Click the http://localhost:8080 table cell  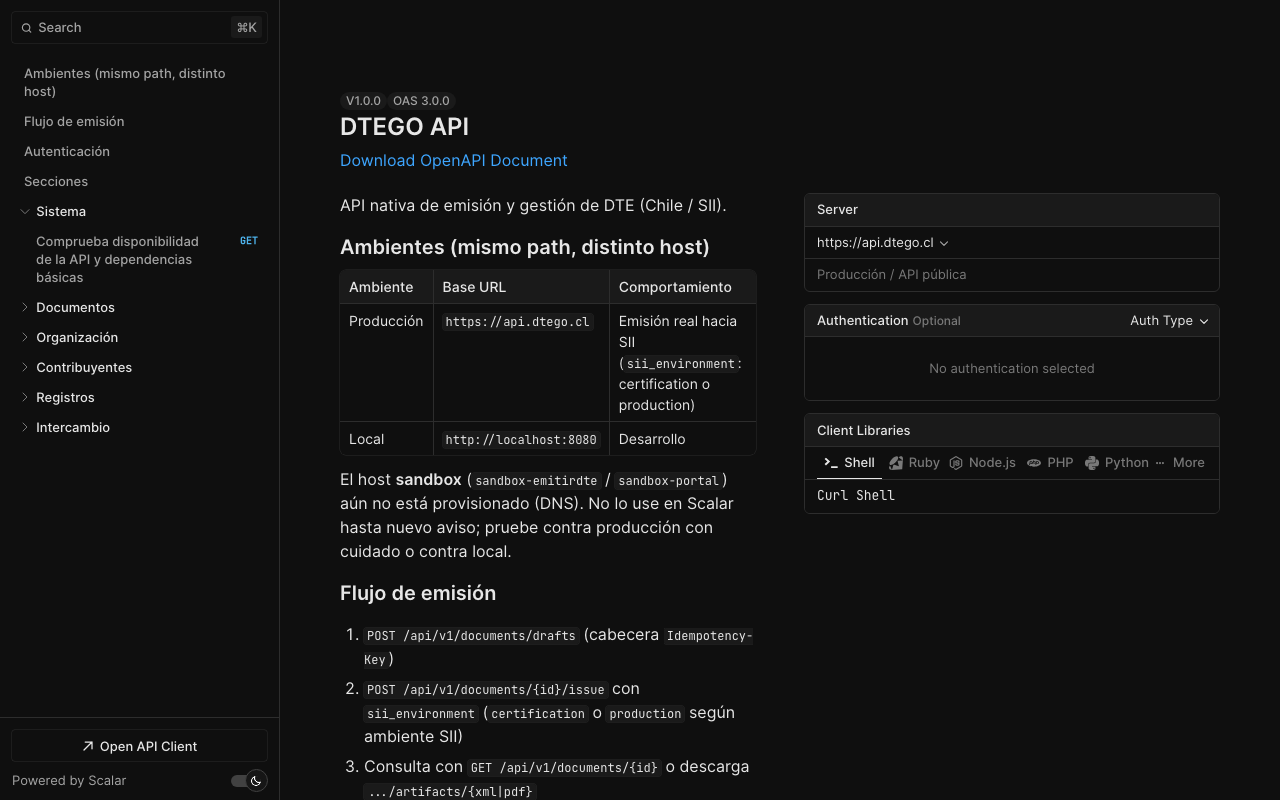click(521, 439)
